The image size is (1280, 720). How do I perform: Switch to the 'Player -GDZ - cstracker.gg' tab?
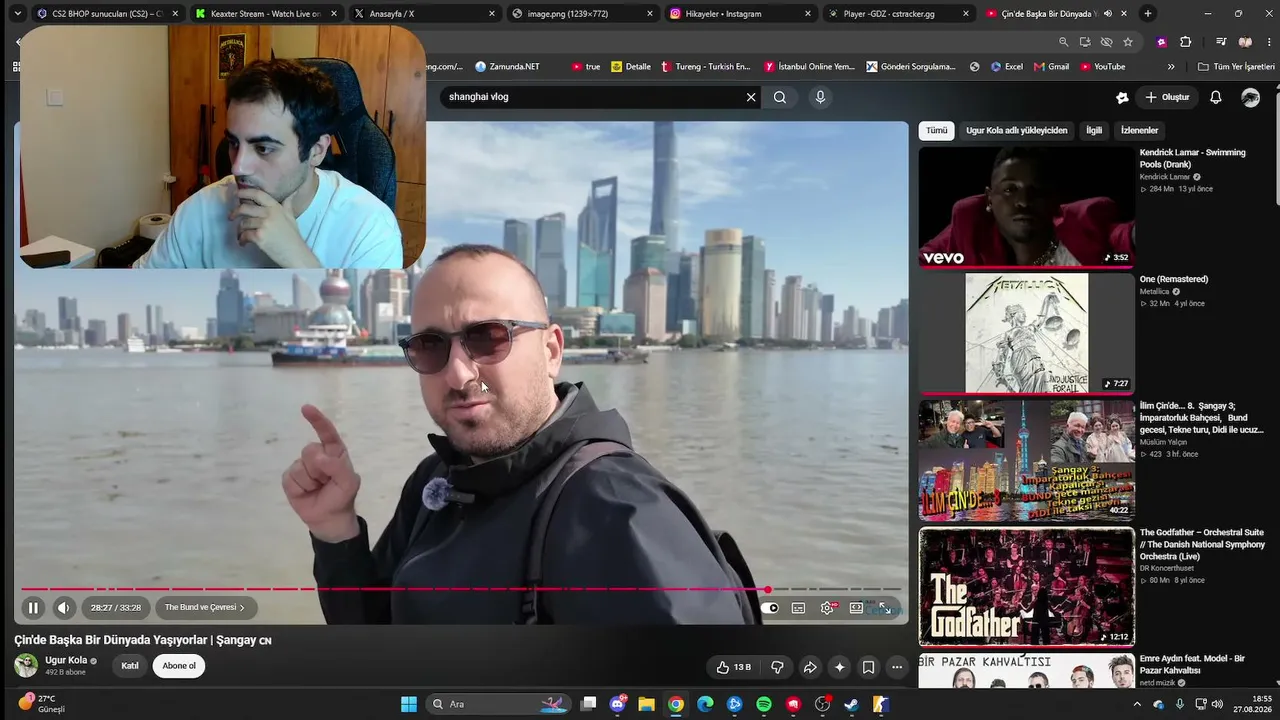tap(897, 14)
